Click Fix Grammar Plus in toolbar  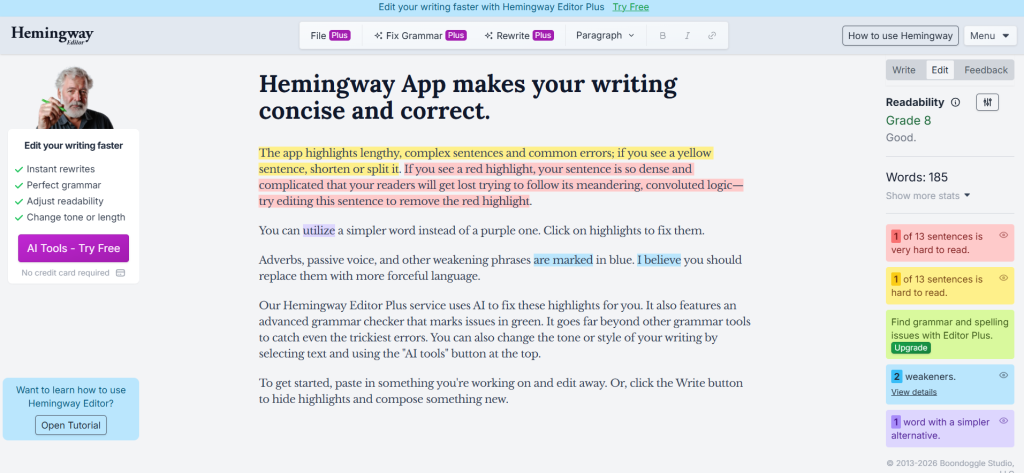tap(420, 36)
